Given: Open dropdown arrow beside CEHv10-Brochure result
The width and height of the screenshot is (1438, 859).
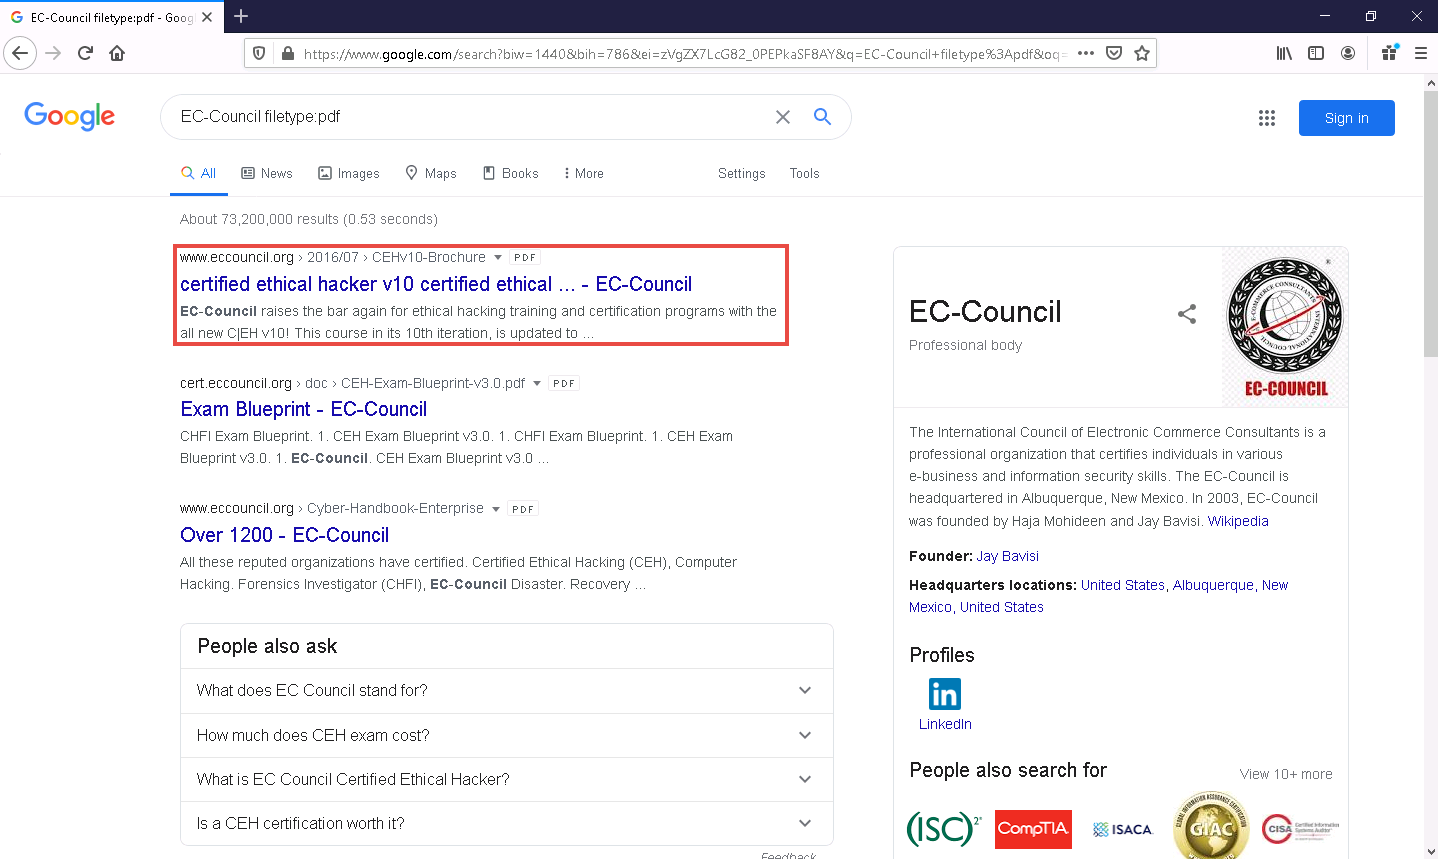Looking at the screenshot, I should coord(498,258).
